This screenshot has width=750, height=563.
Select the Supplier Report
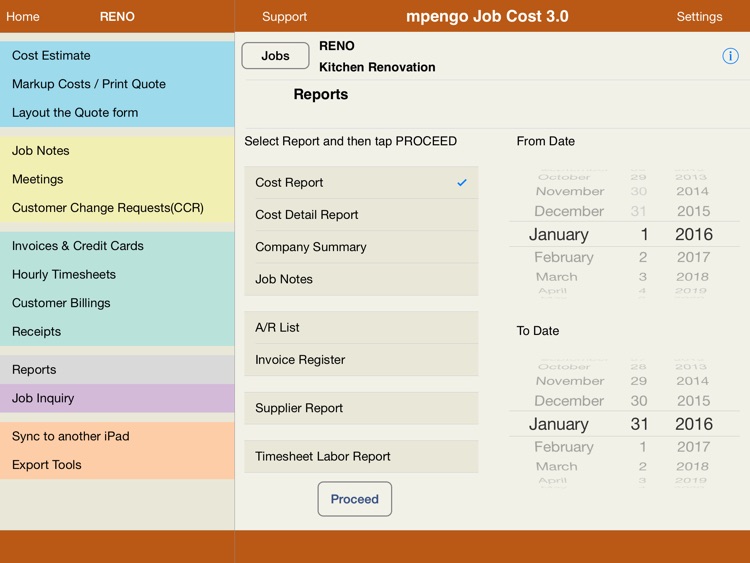click(x=361, y=408)
